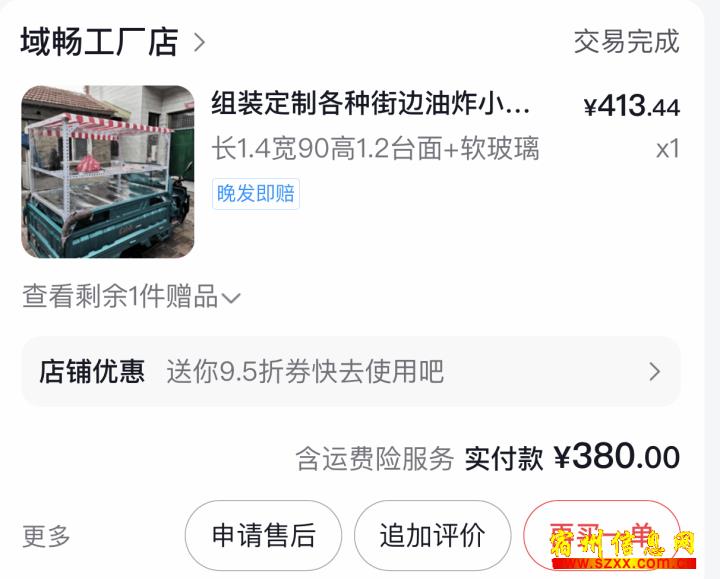View the 交易完成 order status
Screen dimensions: 720x579
(x=626, y=42)
